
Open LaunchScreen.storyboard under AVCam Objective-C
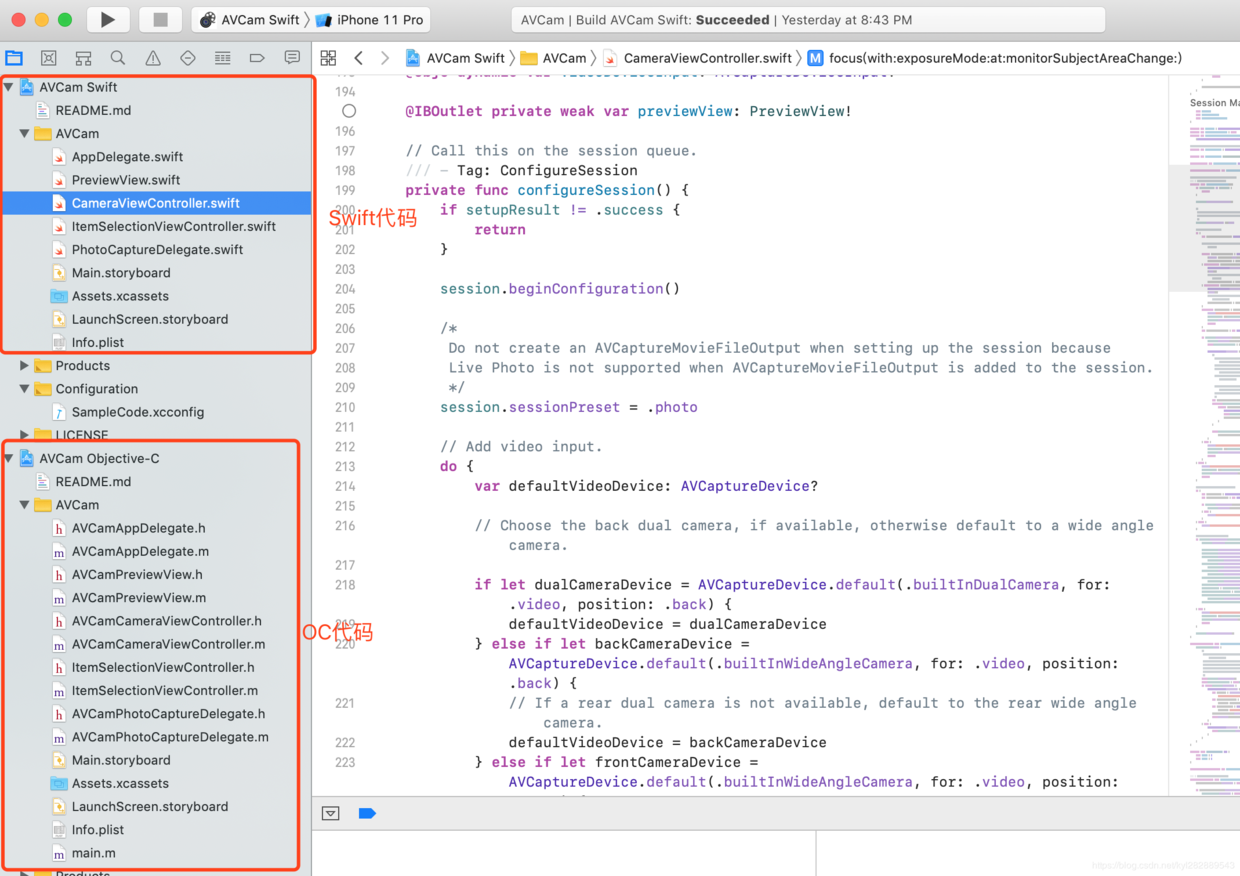150,806
